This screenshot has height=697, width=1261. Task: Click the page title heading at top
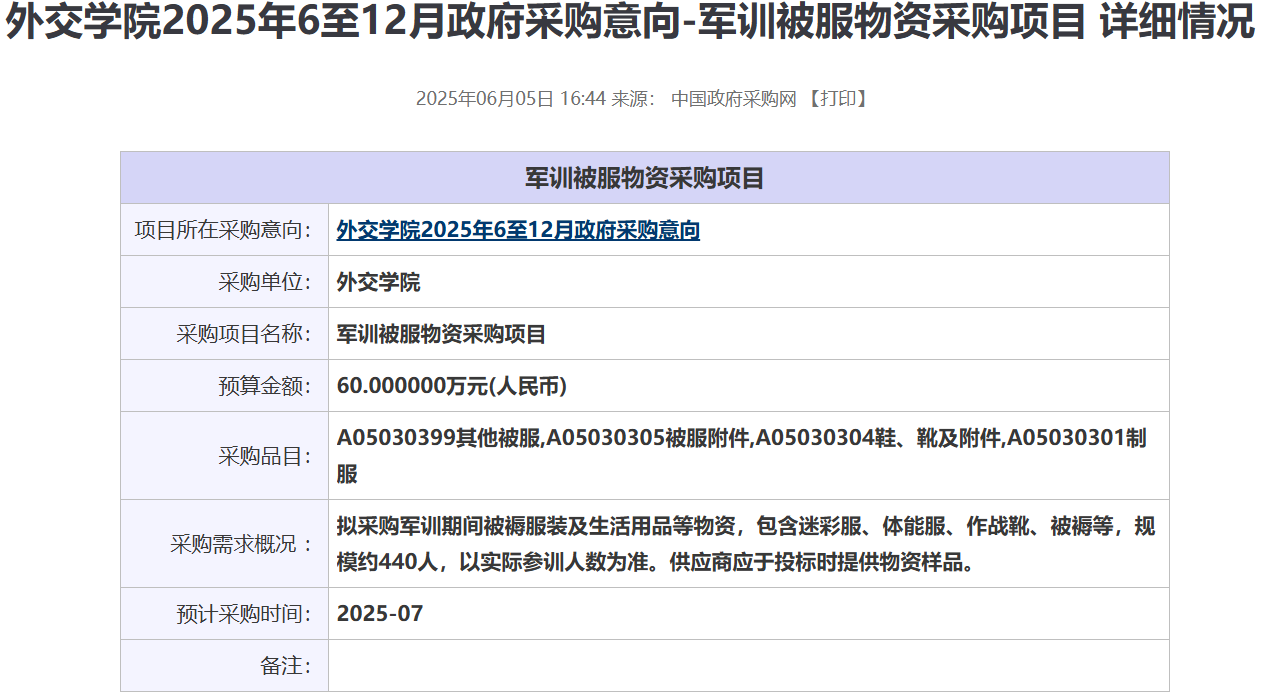pyautogui.click(x=630, y=24)
